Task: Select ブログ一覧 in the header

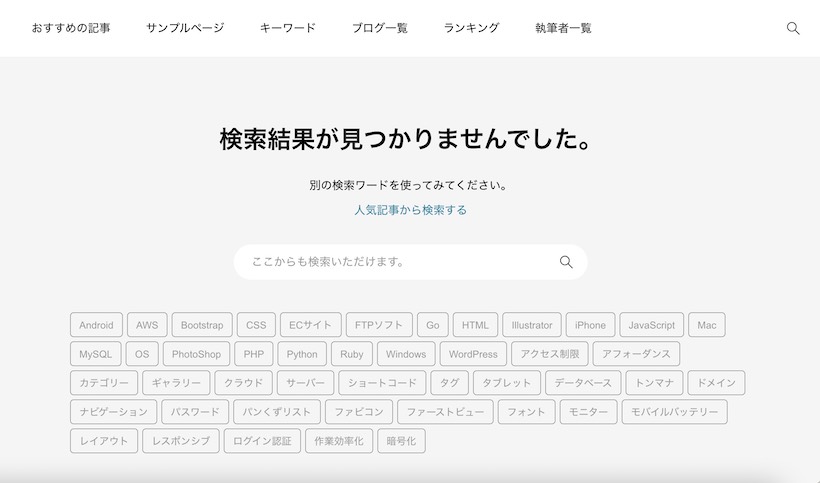Action: 380,28
